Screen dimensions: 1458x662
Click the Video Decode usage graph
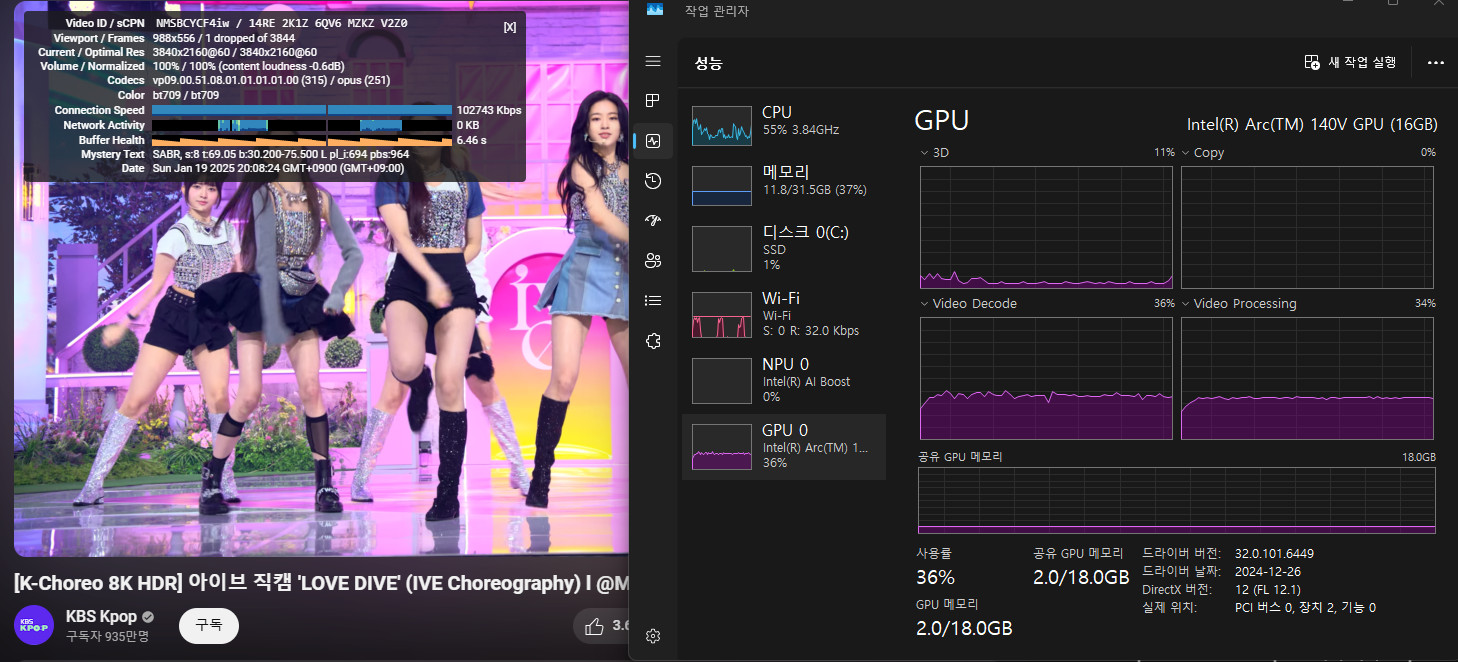click(1046, 378)
